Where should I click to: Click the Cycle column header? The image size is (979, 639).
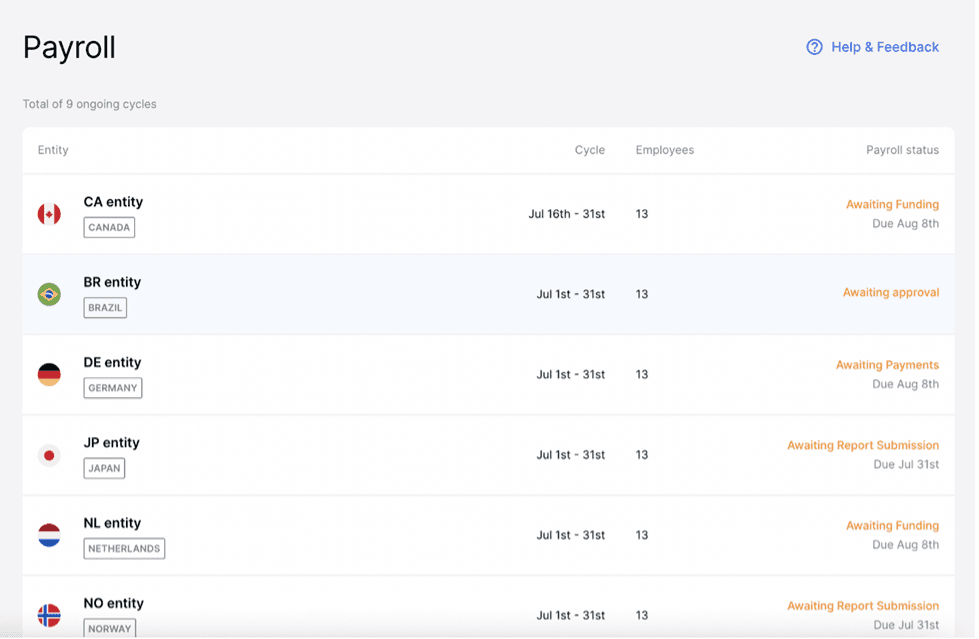point(589,150)
